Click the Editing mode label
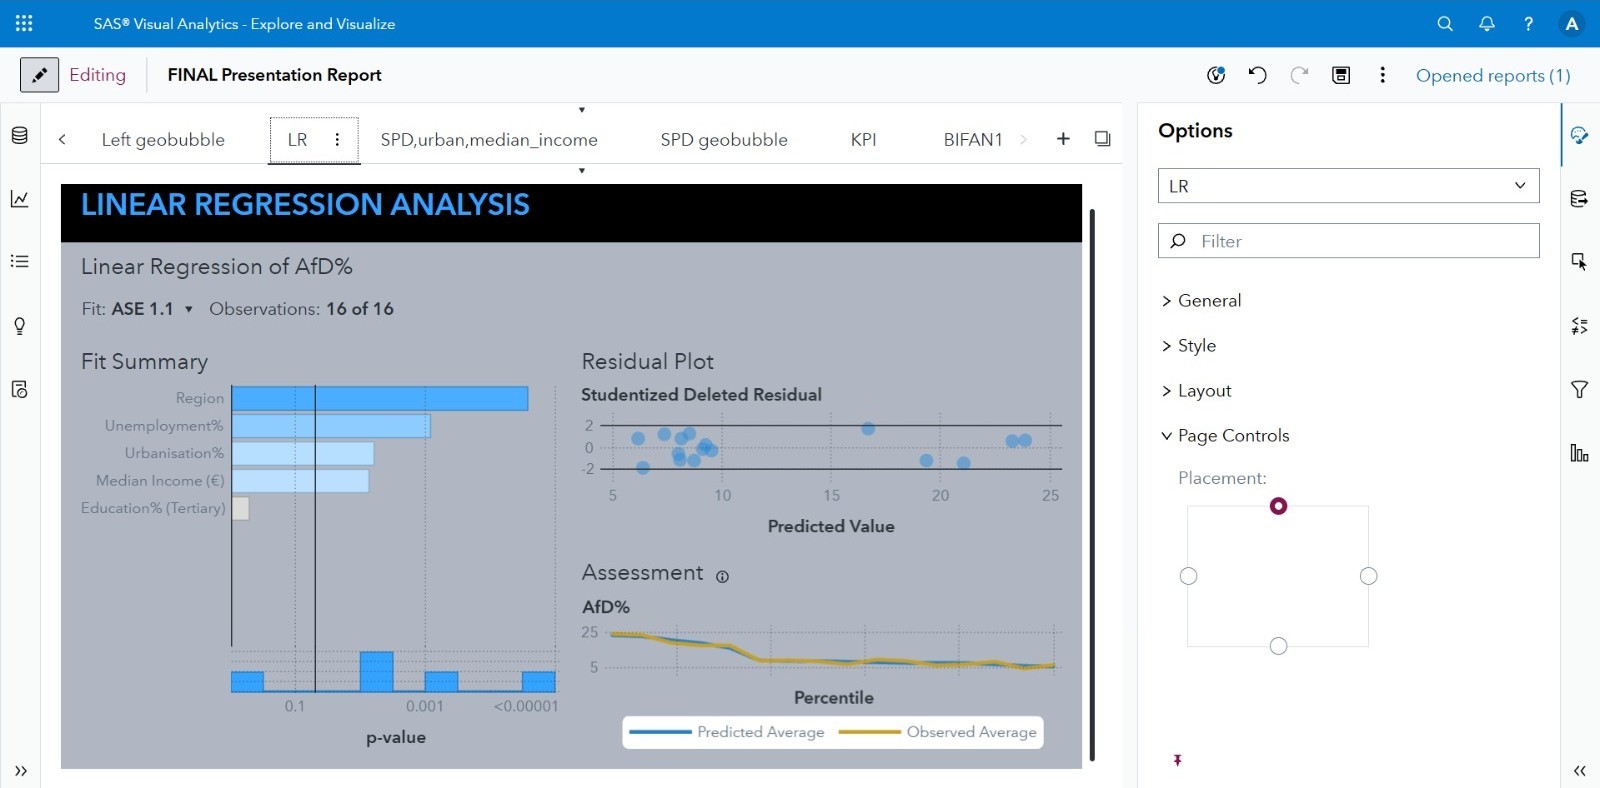Image resolution: width=1600 pixels, height=788 pixels. 97,75
